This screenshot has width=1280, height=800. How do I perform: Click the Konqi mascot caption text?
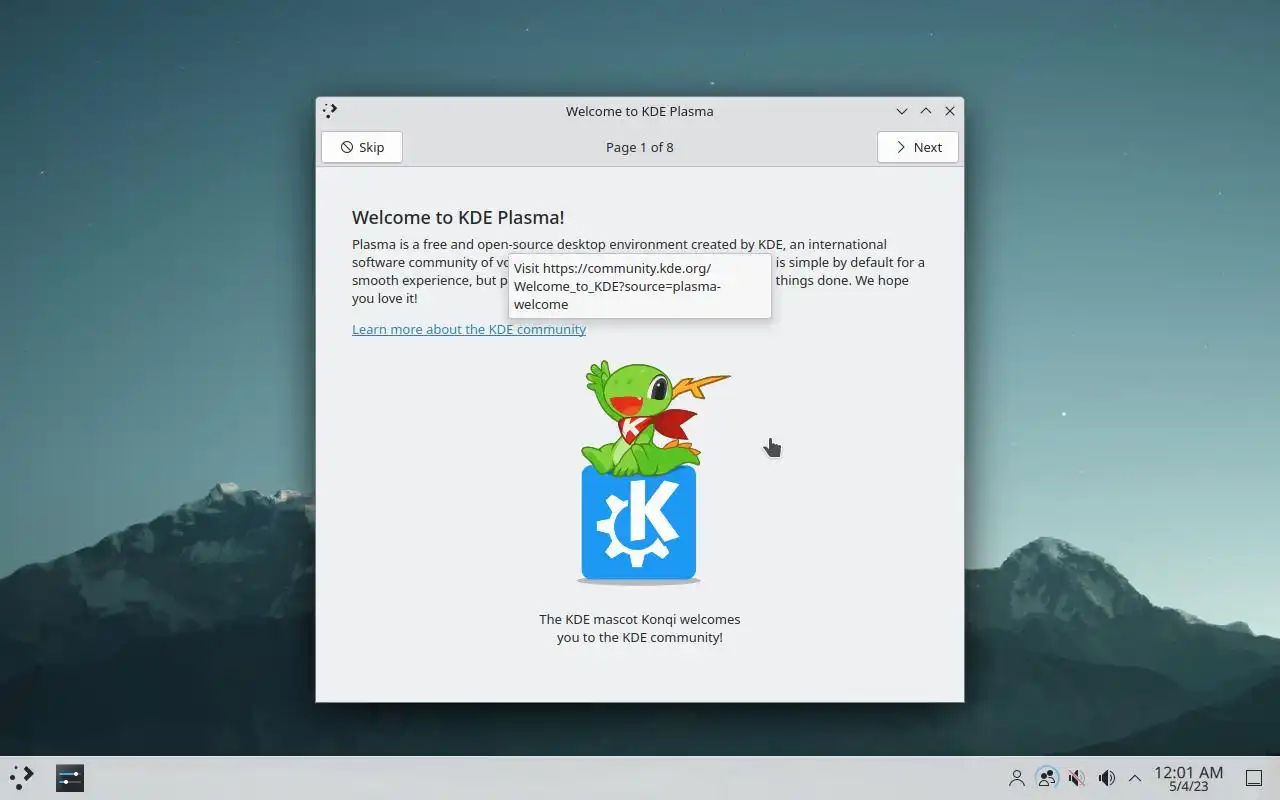click(640, 628)
